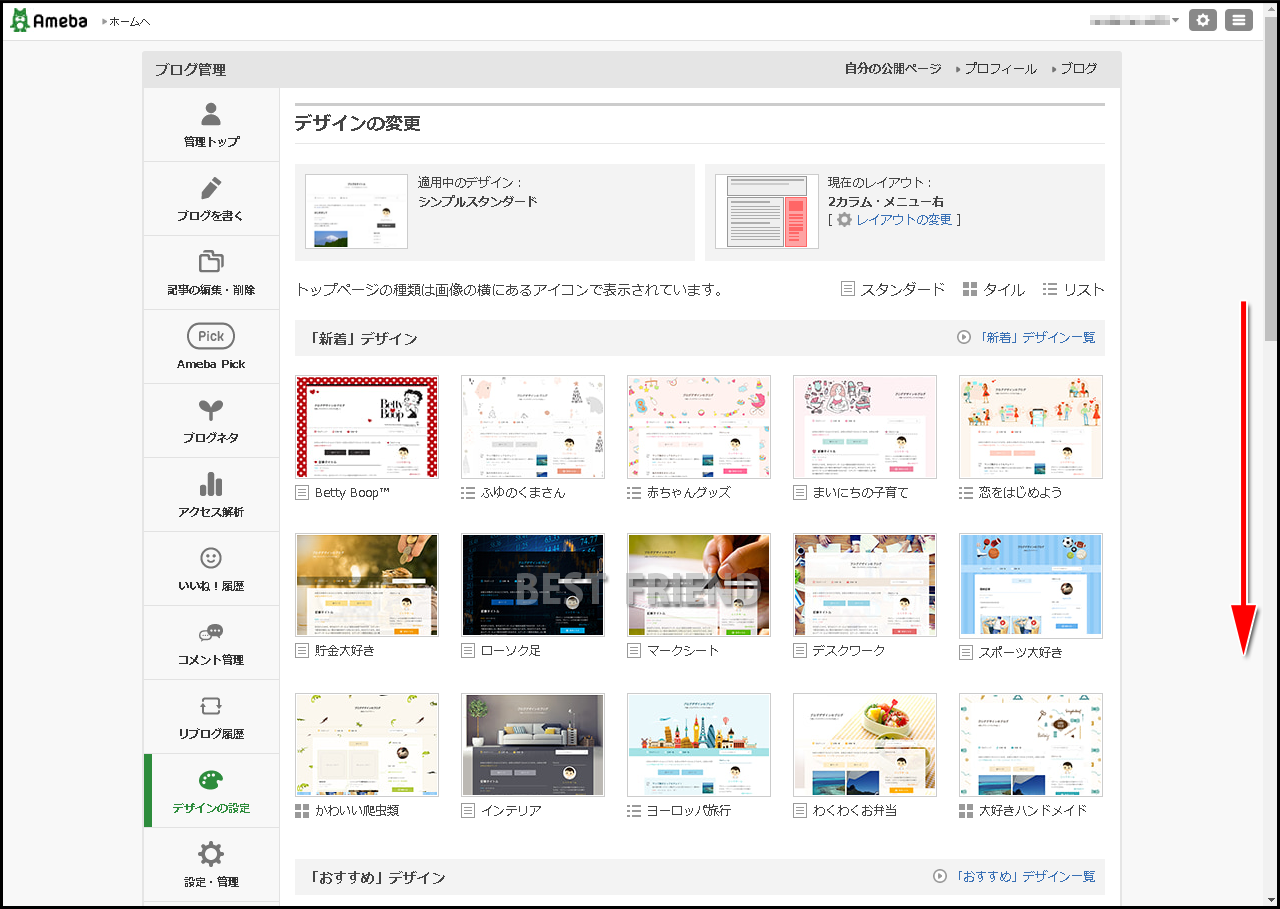
Task: Click レイアウトの変更 link
Action: [904, 219]
